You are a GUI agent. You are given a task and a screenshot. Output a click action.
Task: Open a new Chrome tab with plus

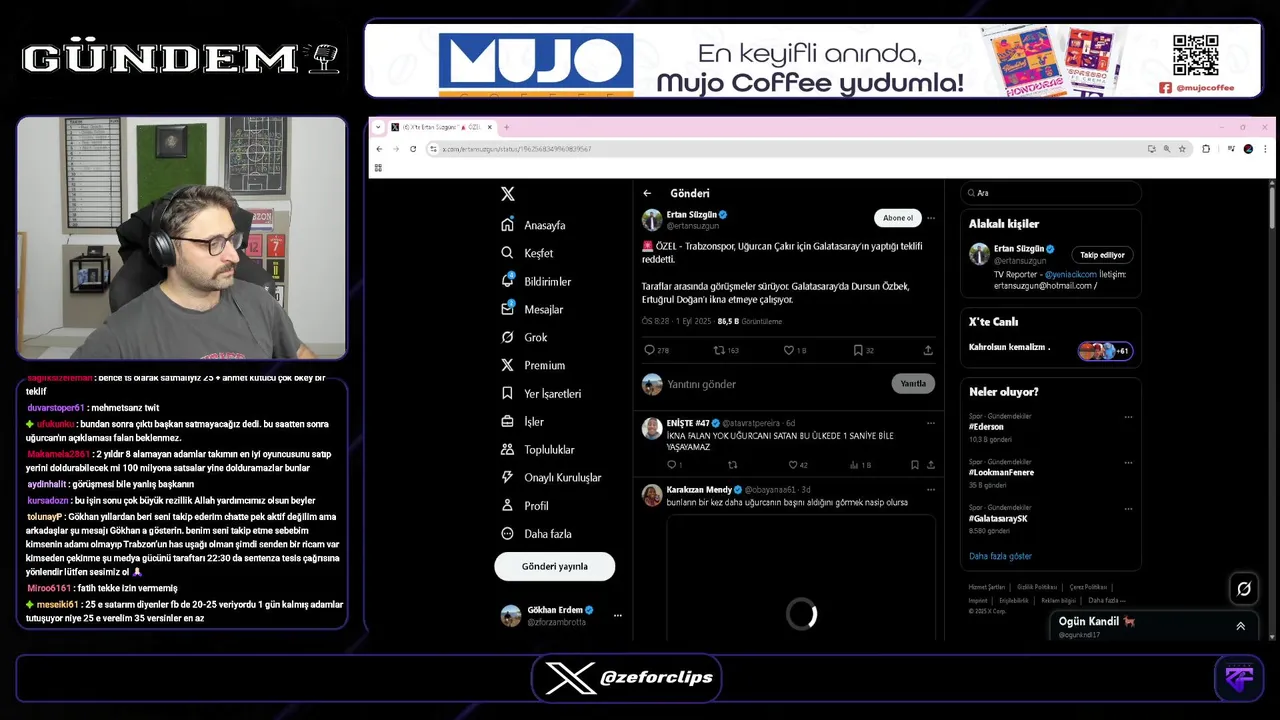506,127
